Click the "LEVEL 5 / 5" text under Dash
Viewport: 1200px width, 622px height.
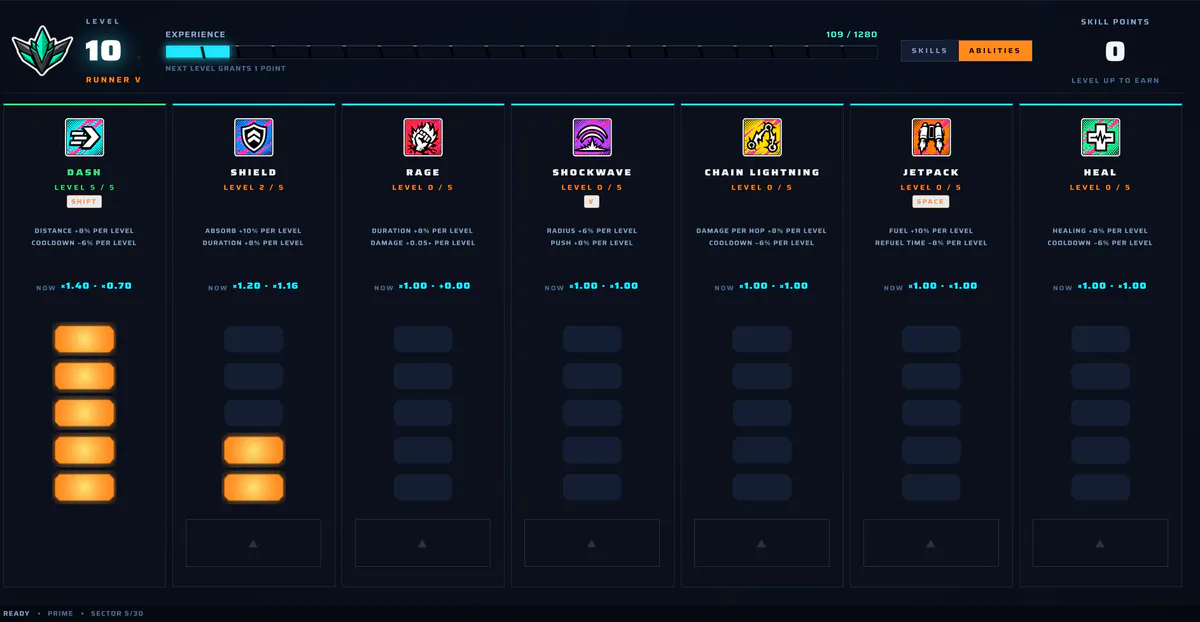(84, 187)
